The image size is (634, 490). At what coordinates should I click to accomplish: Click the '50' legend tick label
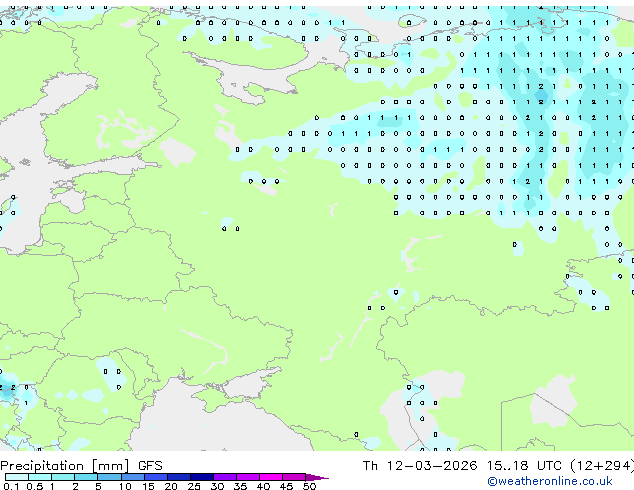309,486
